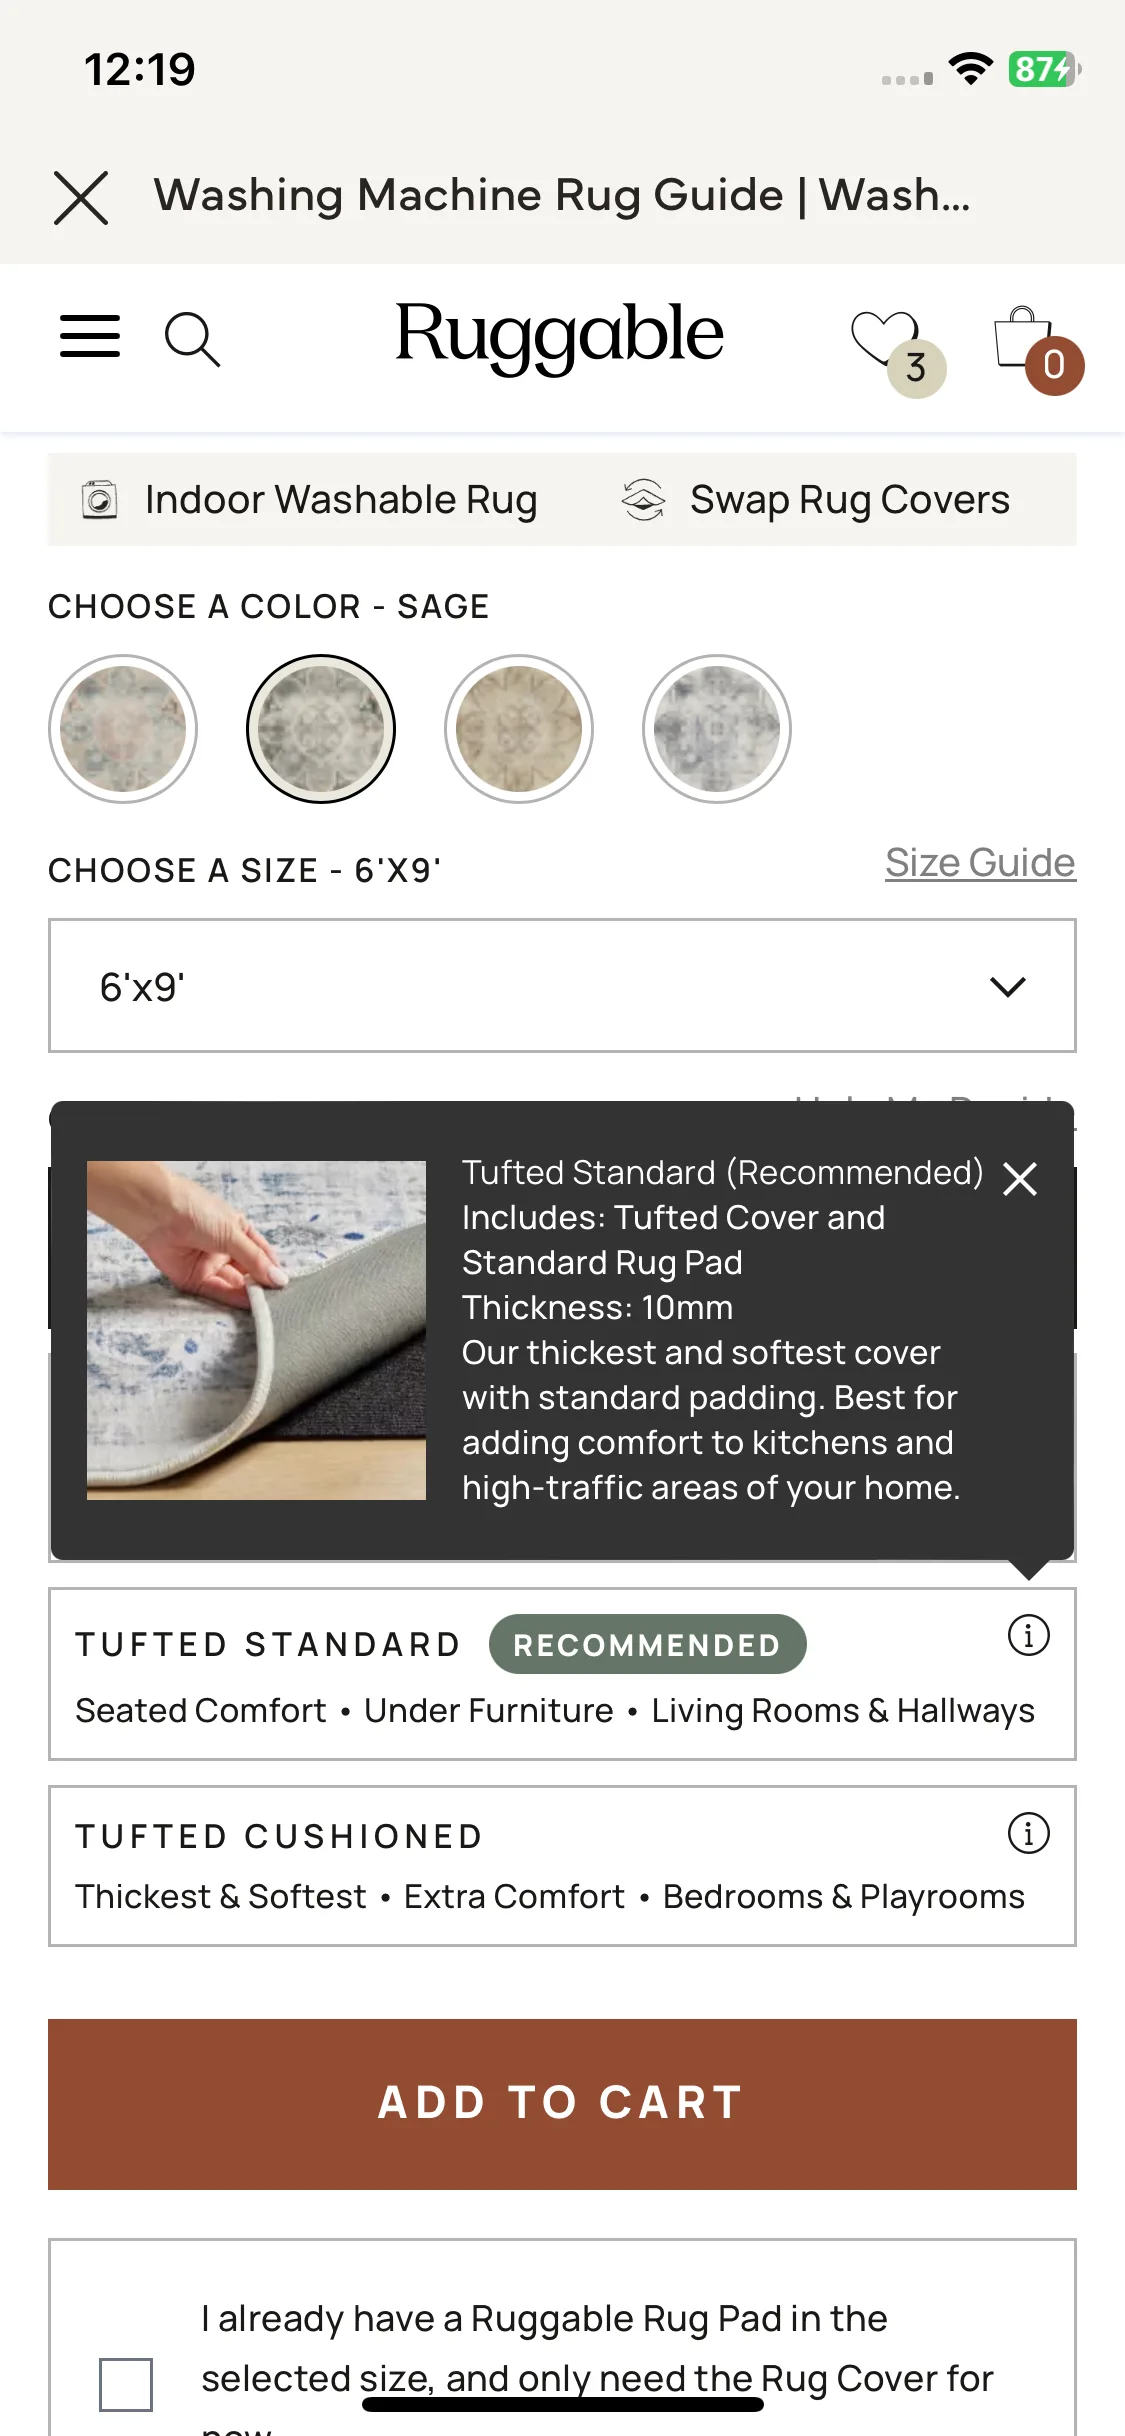Open the hamburger navigation menu

tap(90, 336)
